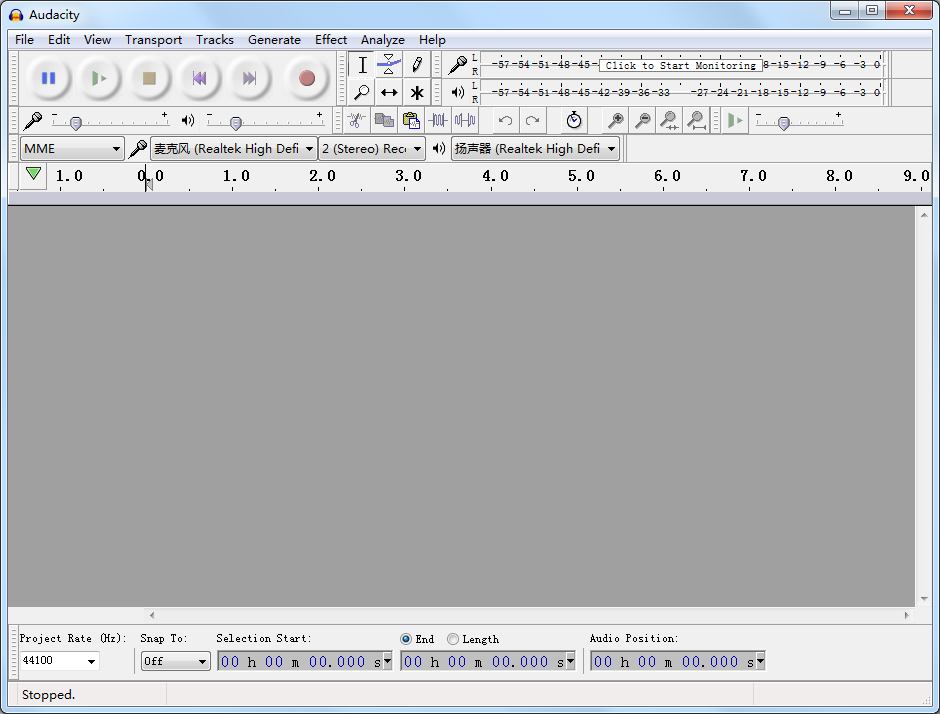Image resolution: width=940 pixels, height=714 pixels.
Task: Open the File menu
Action: [x=25, y=40]
